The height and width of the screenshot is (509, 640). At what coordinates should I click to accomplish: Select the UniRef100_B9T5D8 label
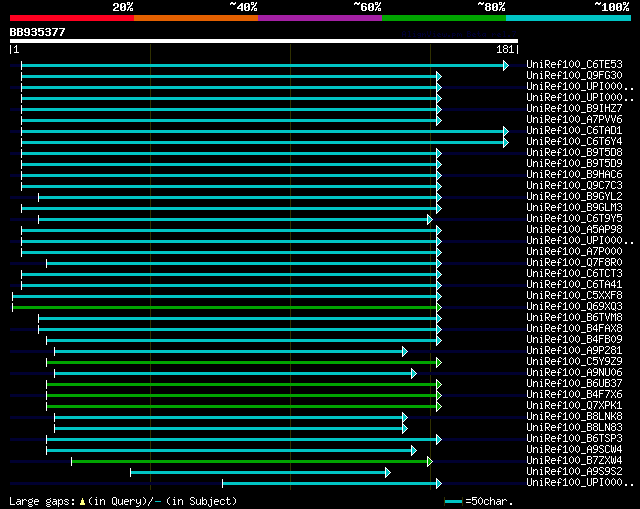coord(574,153)
